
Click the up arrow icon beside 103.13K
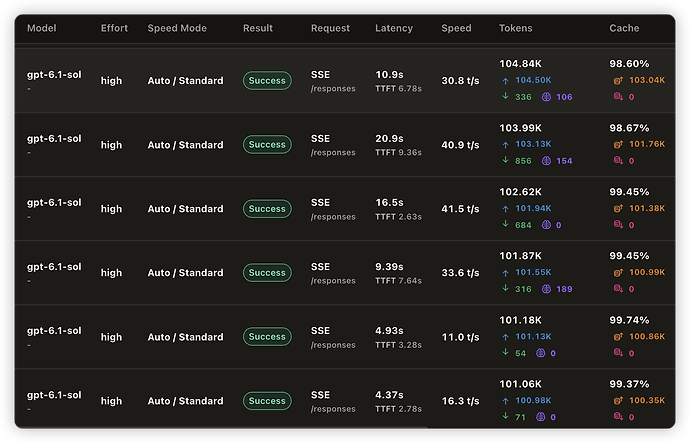click(505, 145)
